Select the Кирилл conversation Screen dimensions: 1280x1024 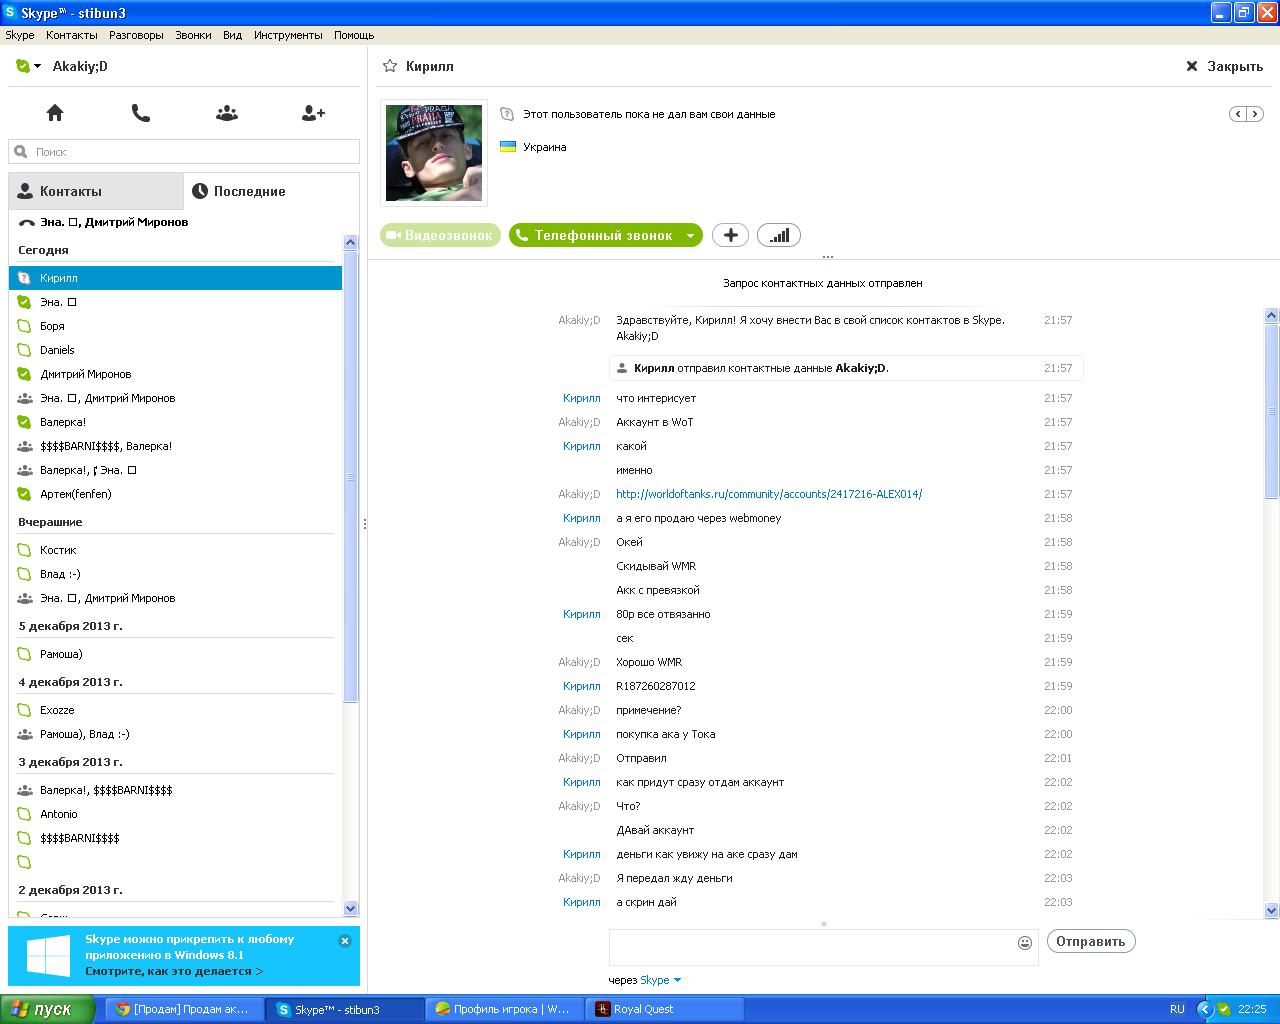click(x=175, y=278)
